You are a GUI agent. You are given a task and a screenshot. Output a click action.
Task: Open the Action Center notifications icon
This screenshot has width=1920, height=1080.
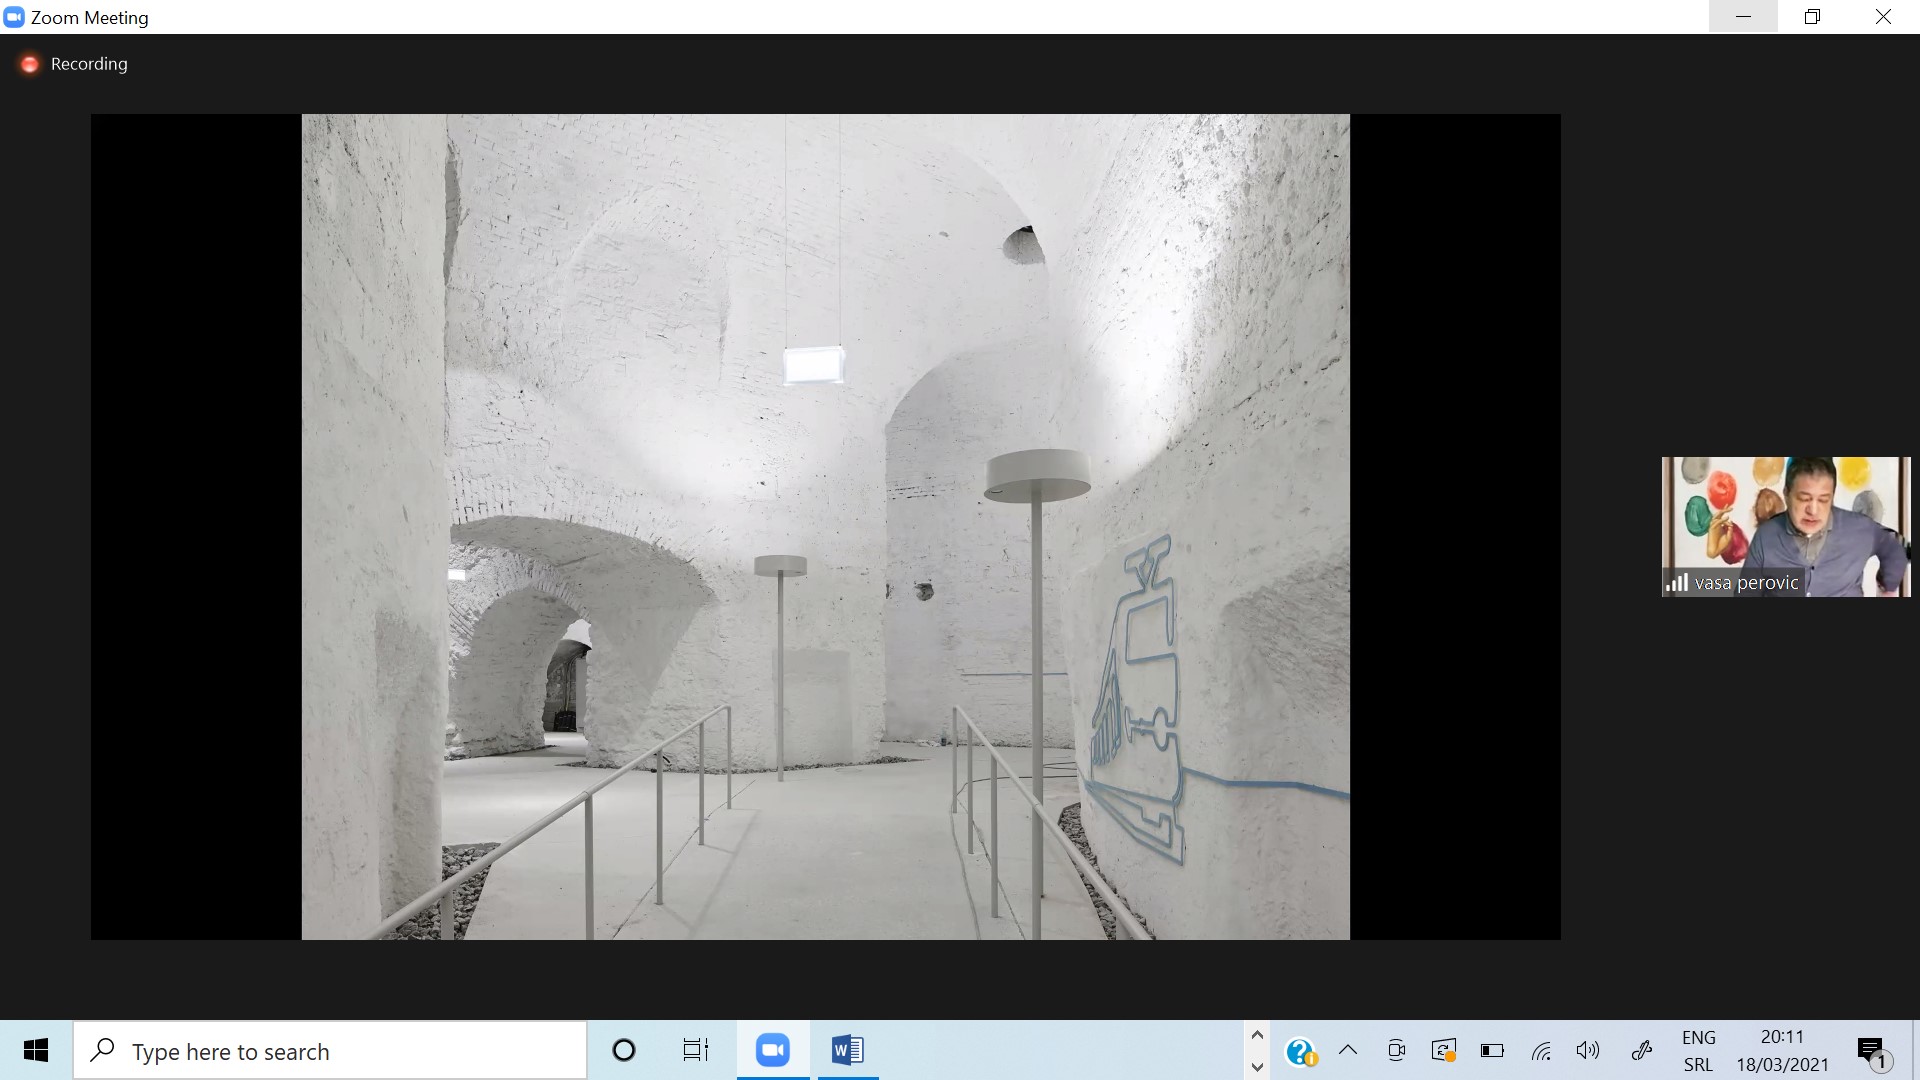click(x=1873, y=1051)
